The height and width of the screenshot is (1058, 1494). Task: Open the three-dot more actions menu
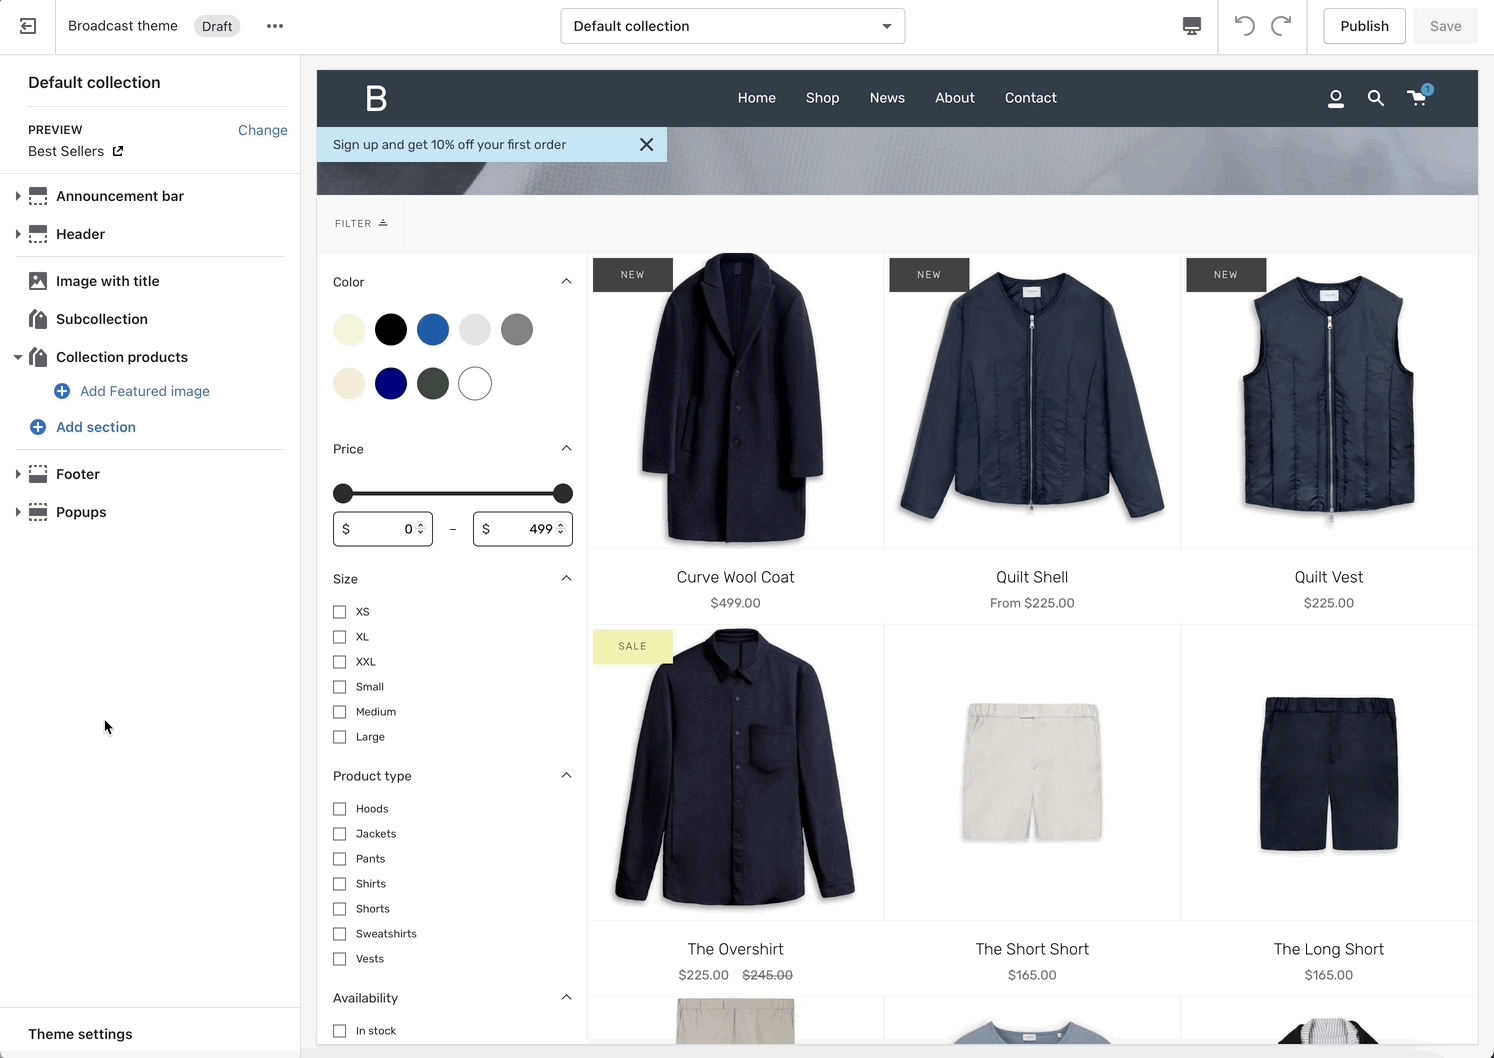click(275, 26)
